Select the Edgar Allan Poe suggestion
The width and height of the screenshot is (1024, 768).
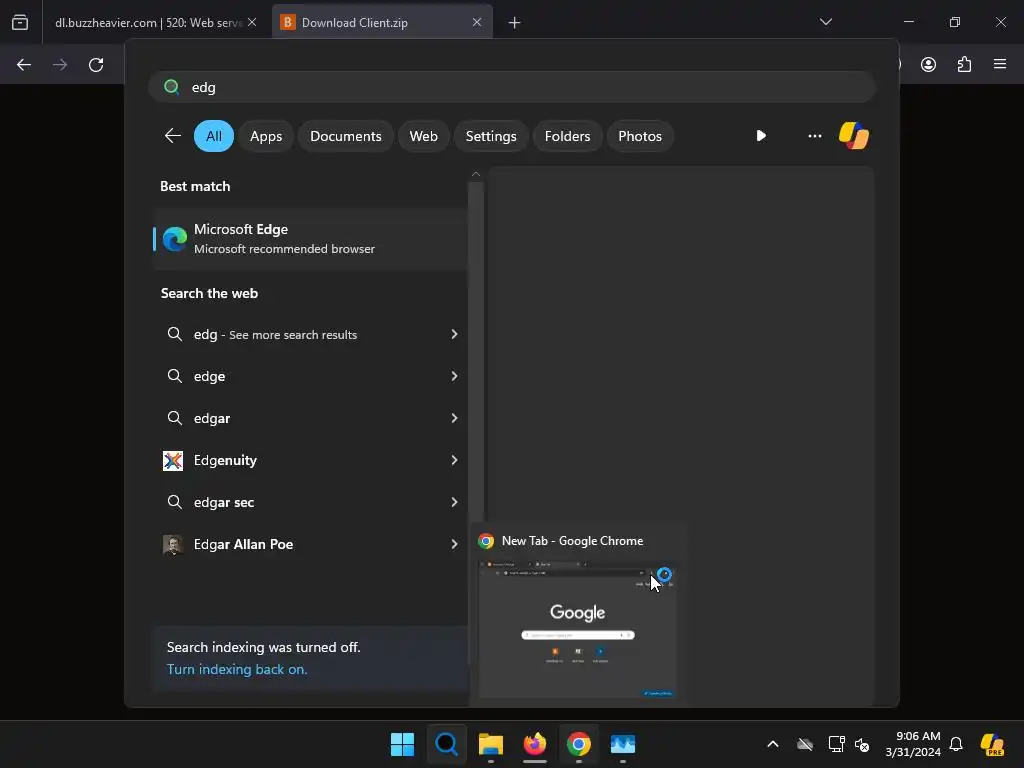point(311,544)
